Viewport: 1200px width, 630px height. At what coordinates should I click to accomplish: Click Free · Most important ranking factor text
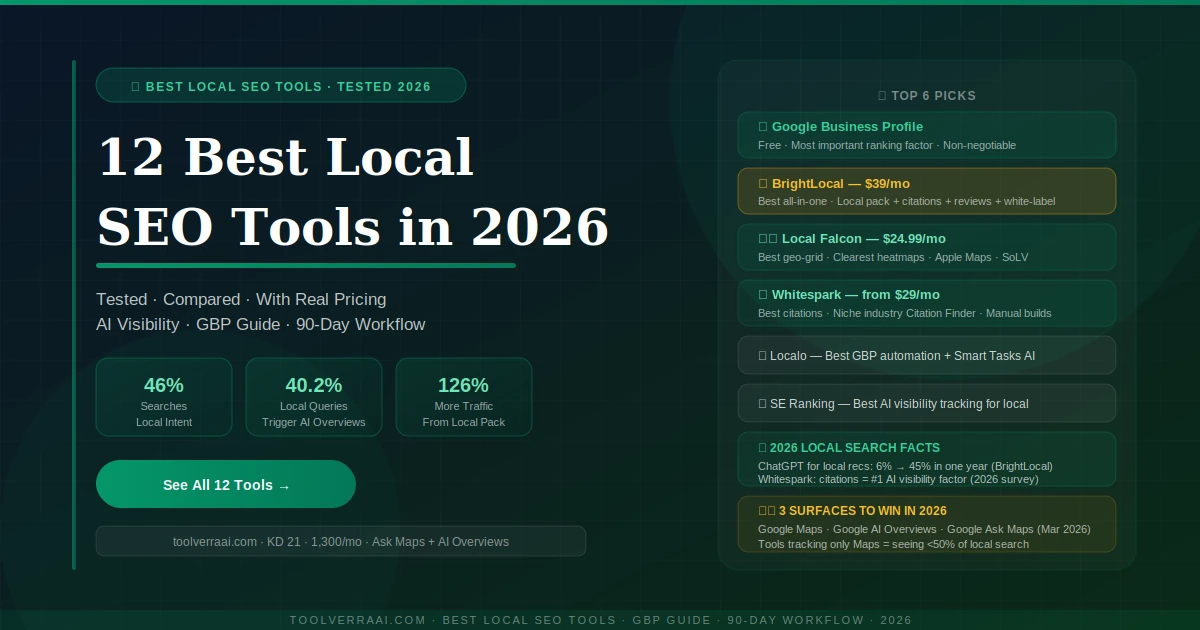[887, 145]
